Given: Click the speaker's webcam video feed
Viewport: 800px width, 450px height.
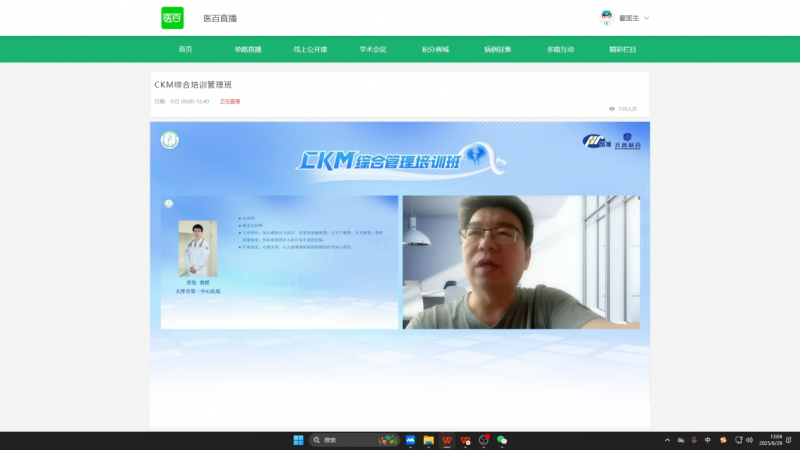Looking at the screenshot, I should pyautogui.click(x=520, y=262).
